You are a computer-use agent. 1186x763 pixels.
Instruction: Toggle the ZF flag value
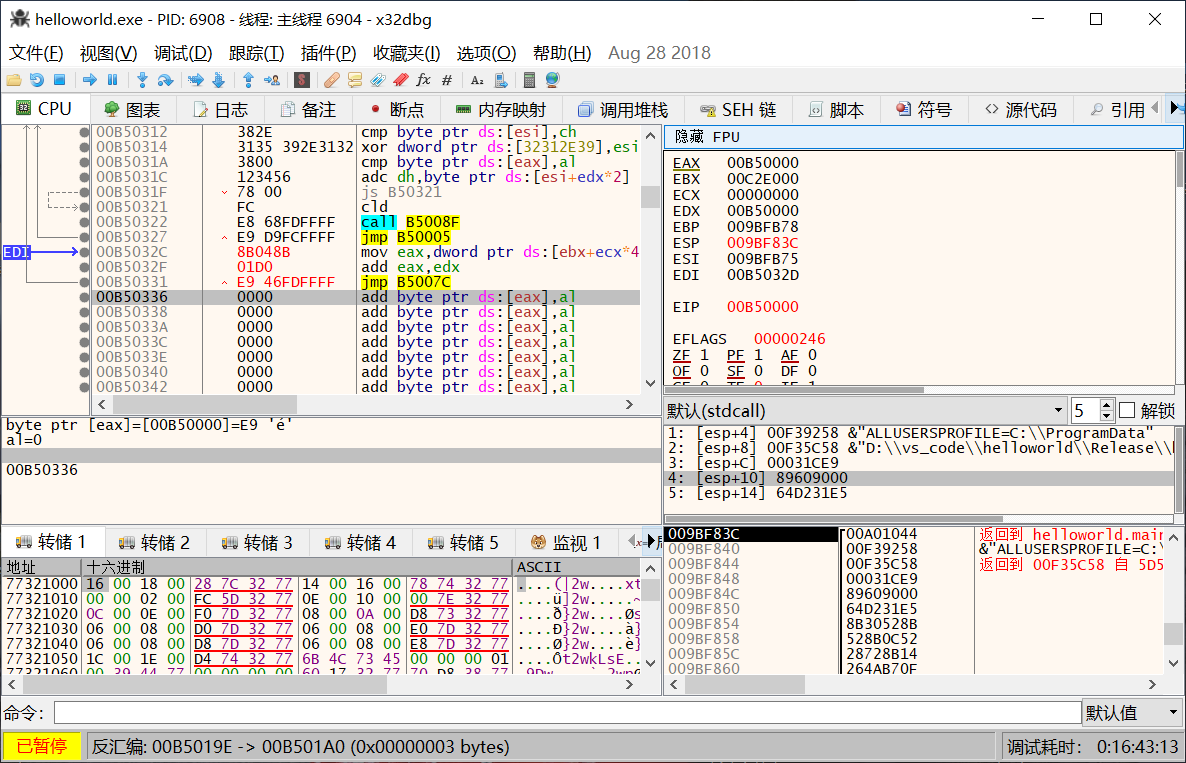coord(704,355)
